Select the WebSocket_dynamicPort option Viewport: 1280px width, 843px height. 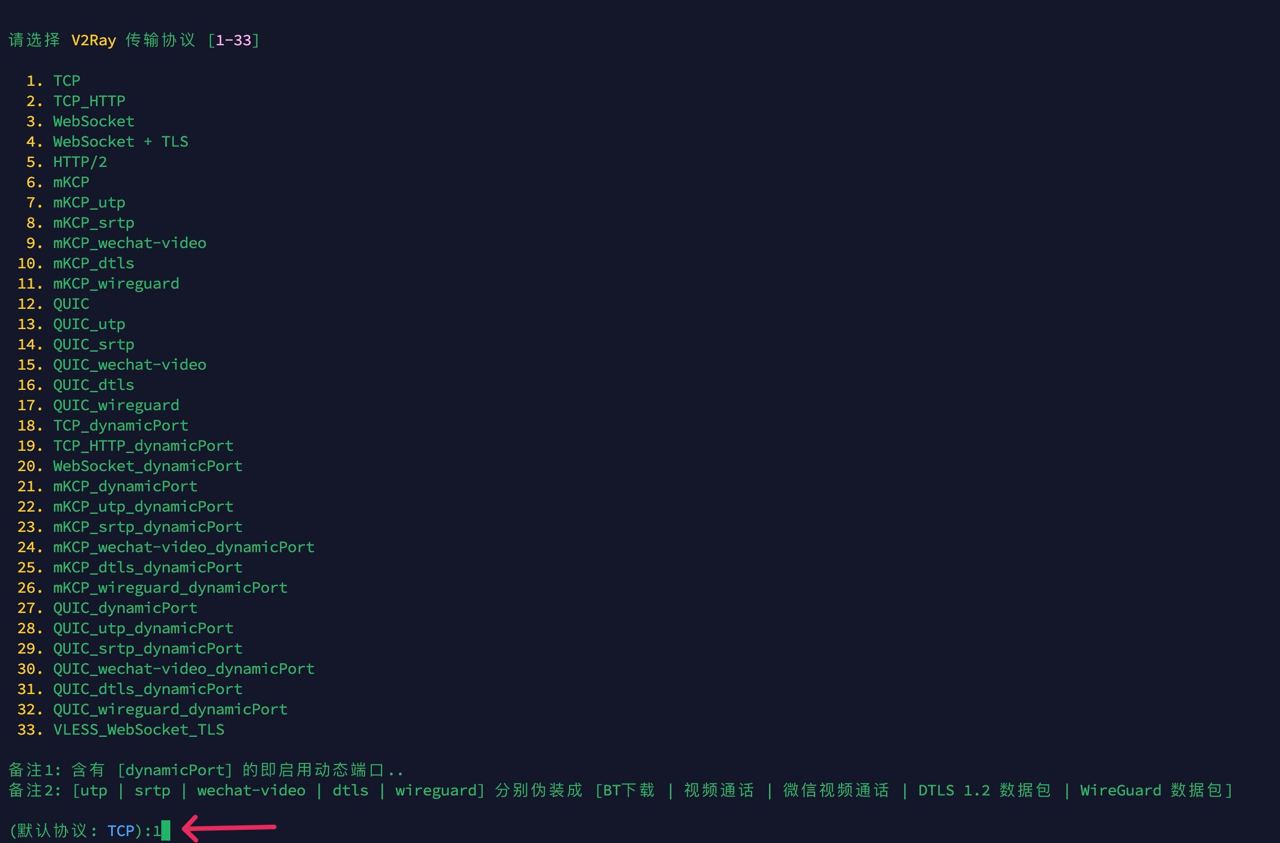[147, 466]
